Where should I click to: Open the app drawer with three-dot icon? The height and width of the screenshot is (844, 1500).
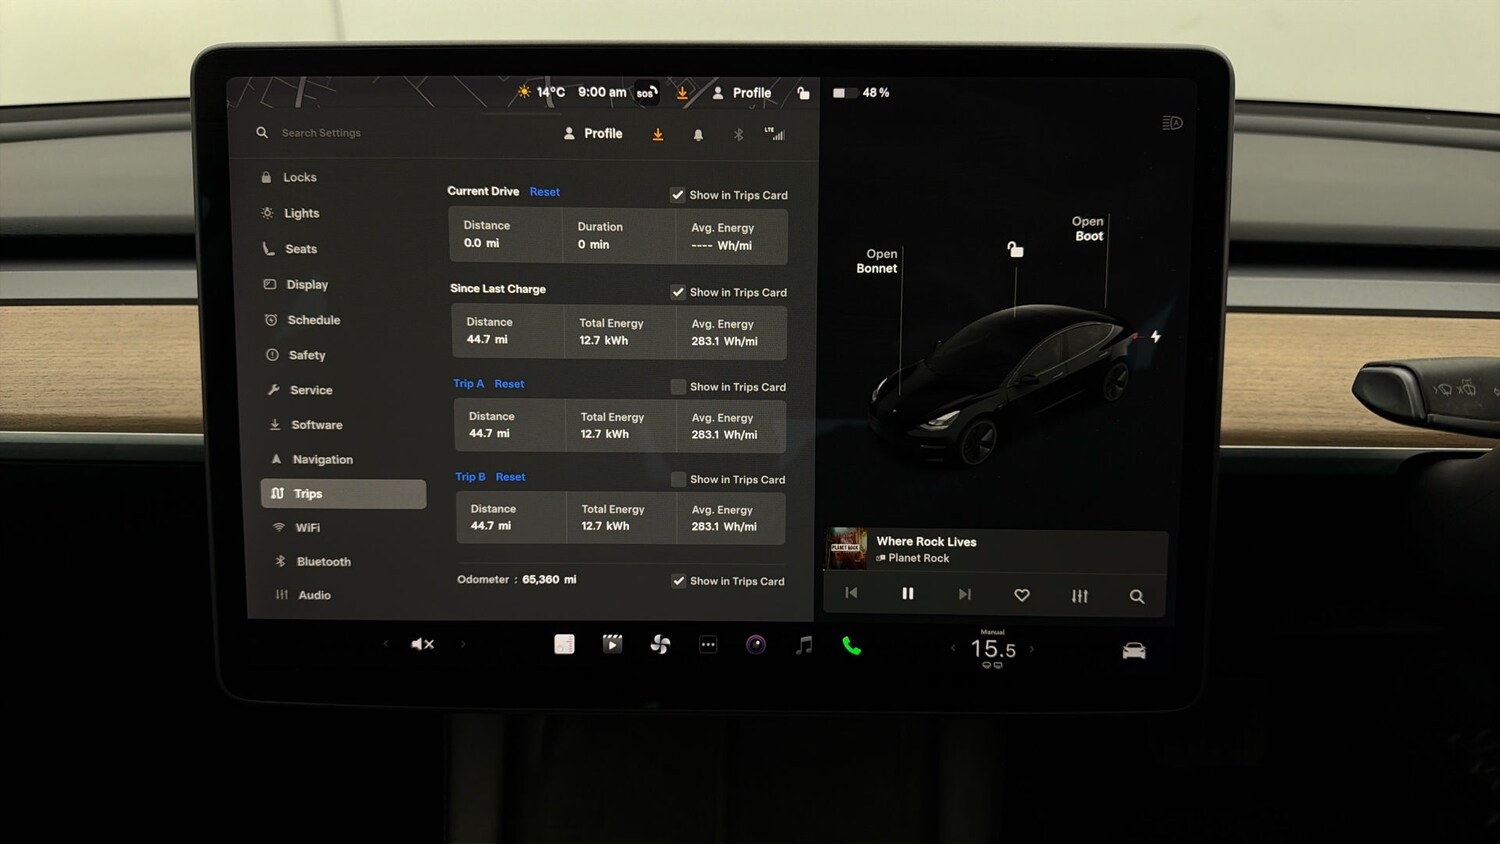click(708, 645)
